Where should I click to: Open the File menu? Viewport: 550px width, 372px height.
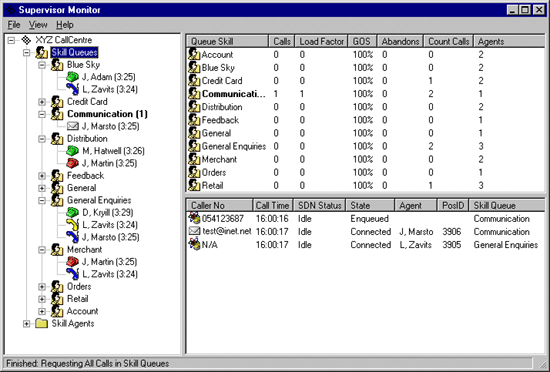pyautogui.click(x=14, y=25)
